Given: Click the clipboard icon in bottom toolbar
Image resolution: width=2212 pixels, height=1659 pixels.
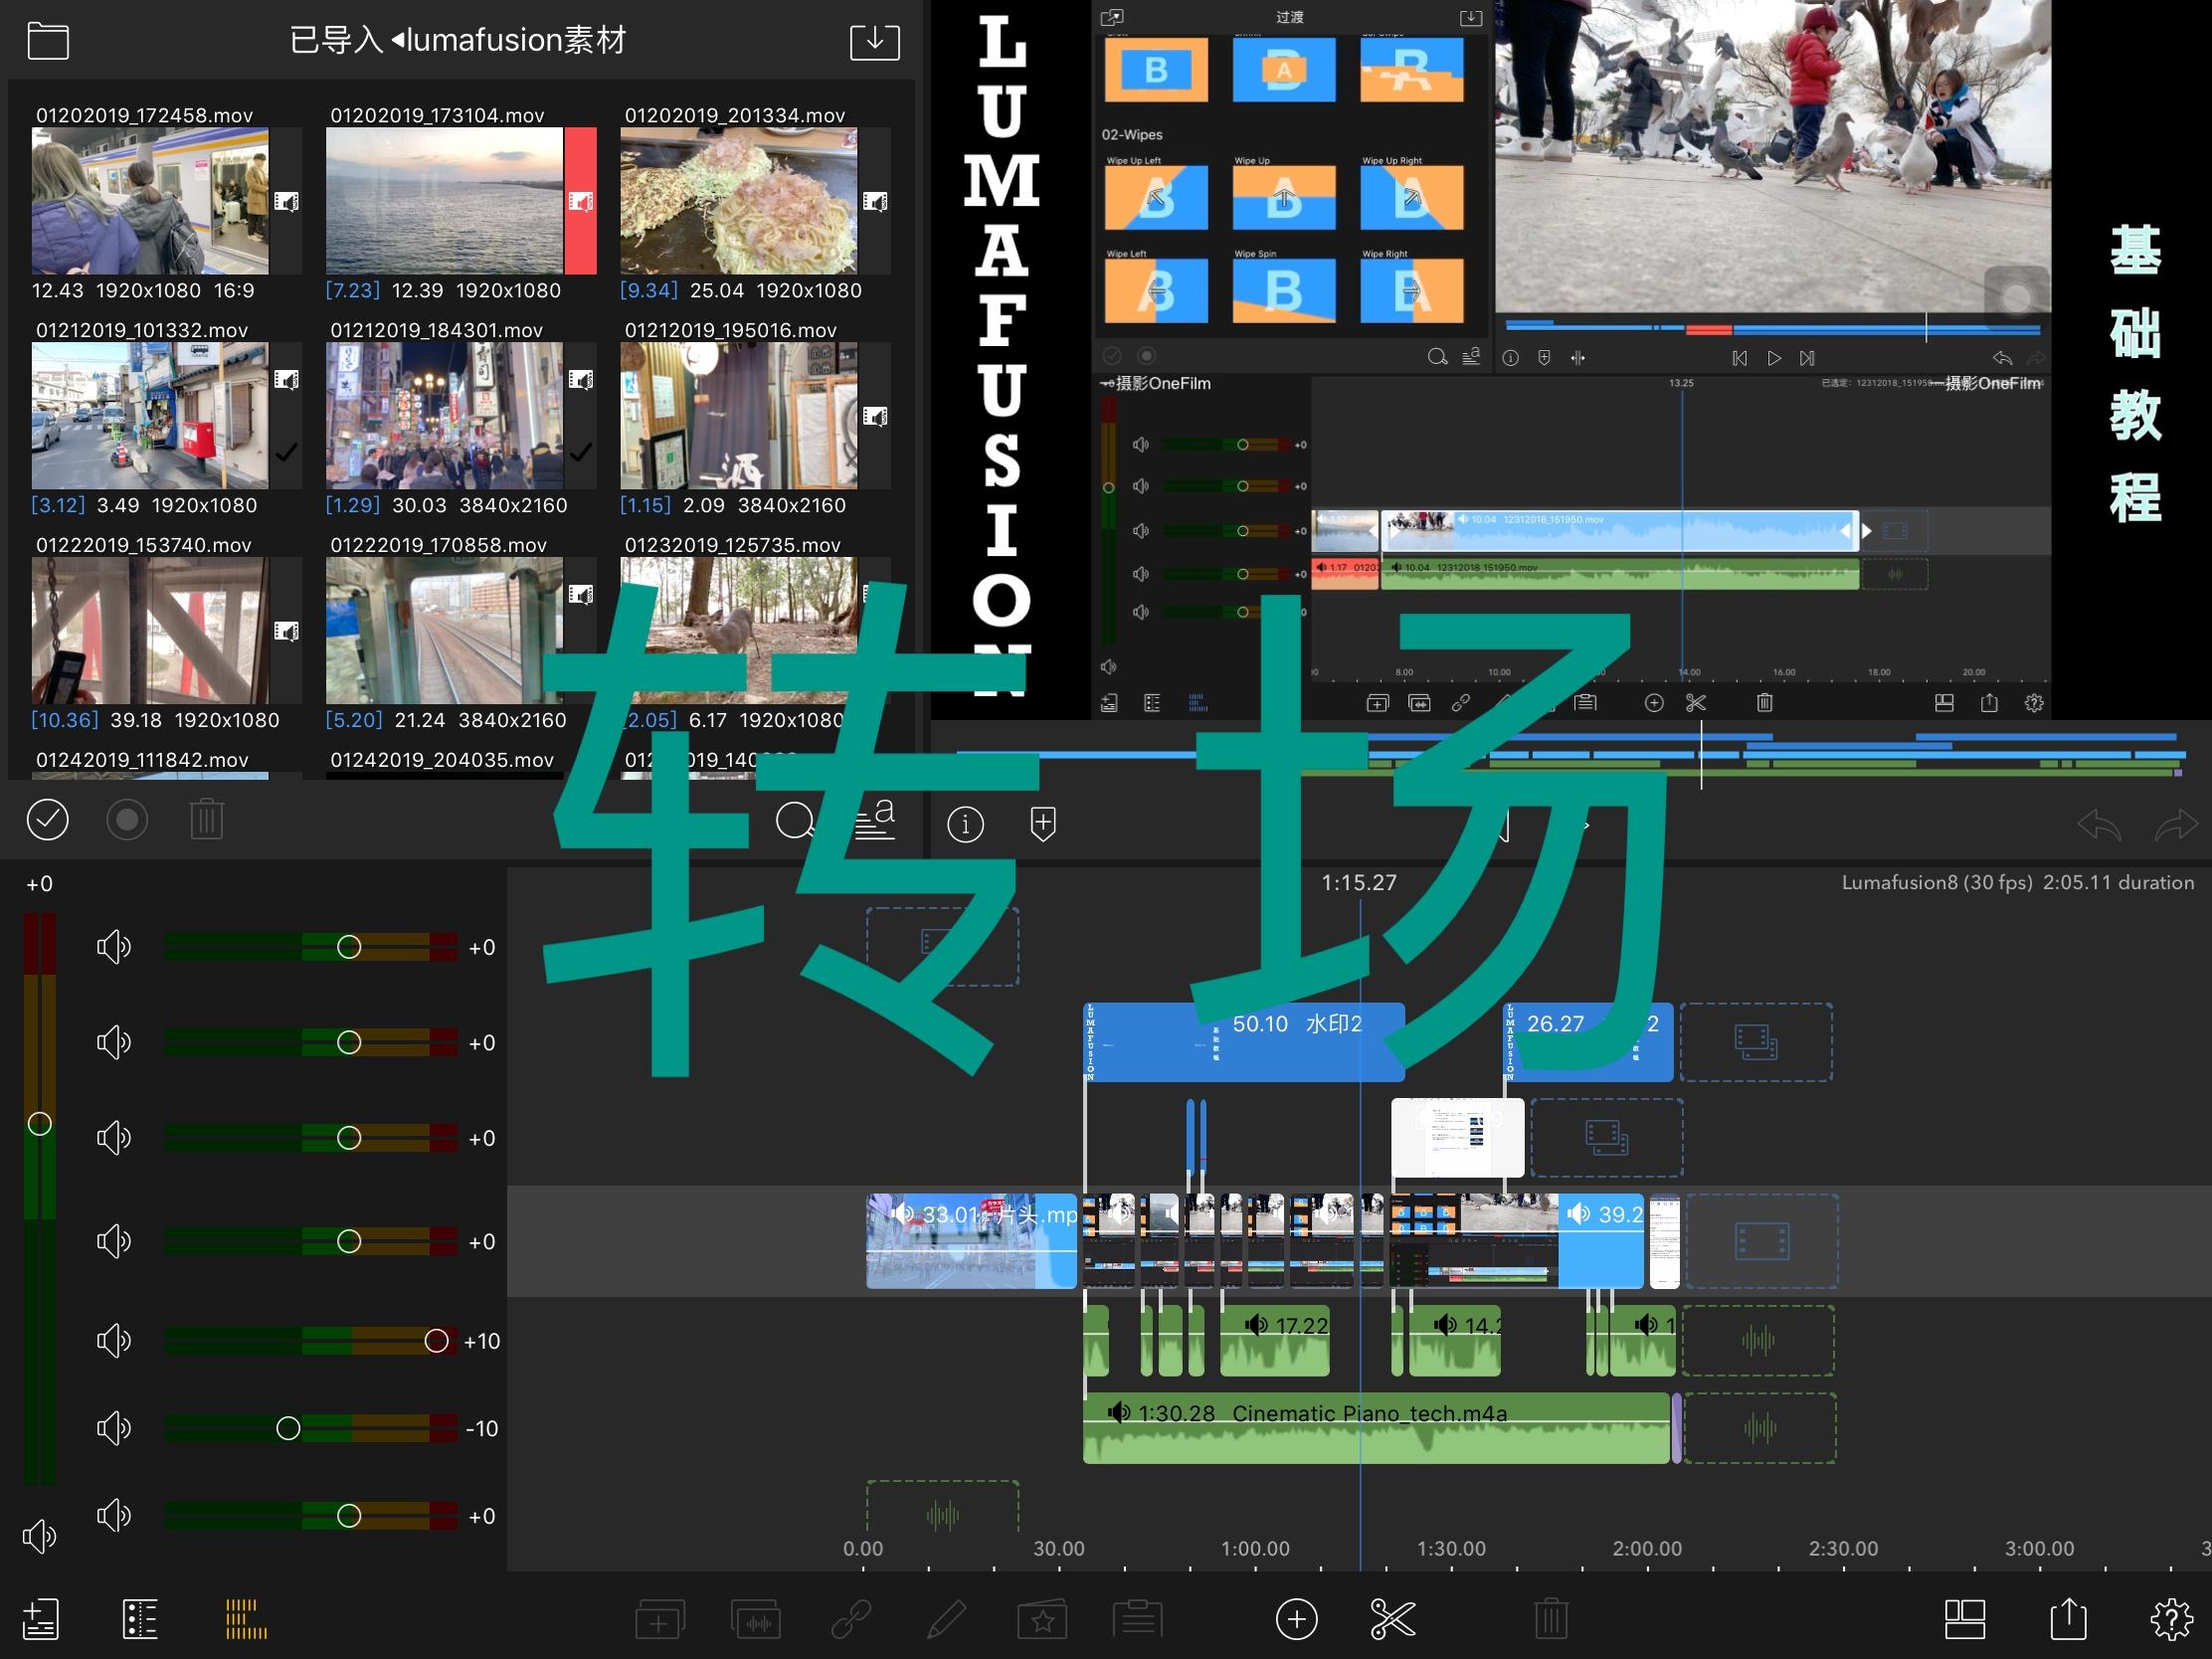Looking at the screenshot, I should tap(1138, 1619).
